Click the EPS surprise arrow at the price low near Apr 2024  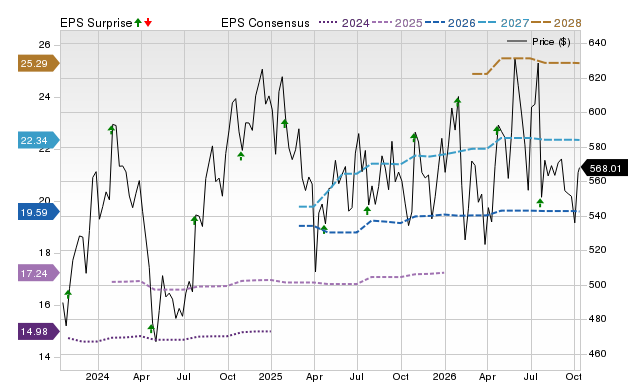click(151, 328)
